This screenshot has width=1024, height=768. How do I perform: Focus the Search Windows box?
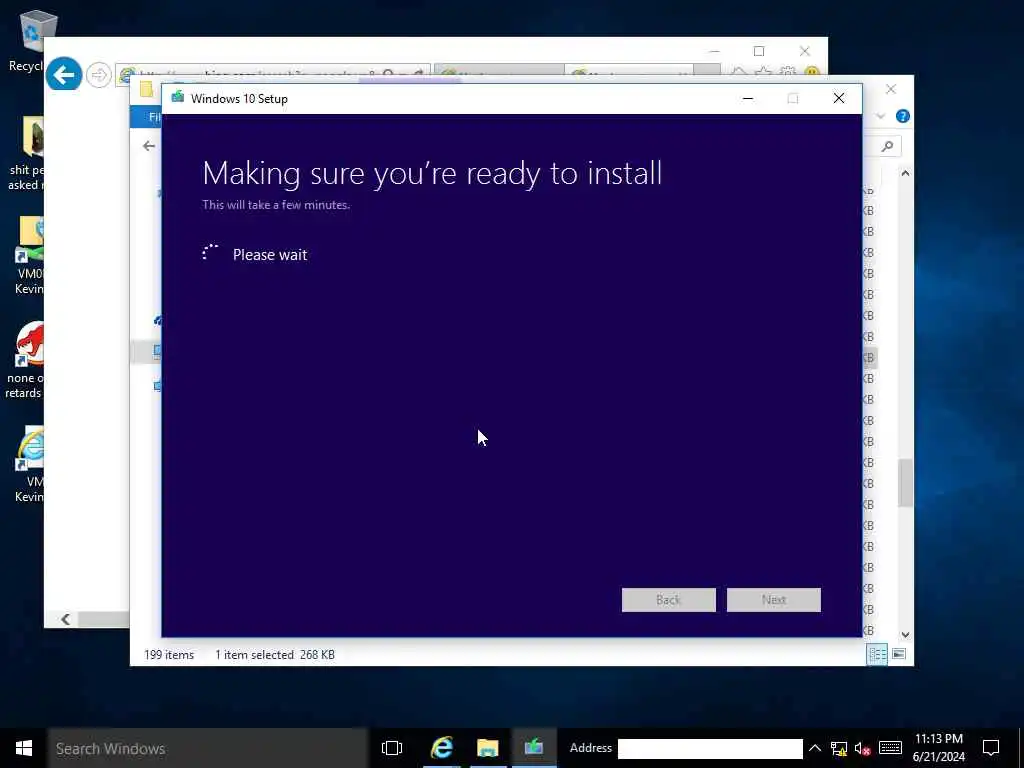click(x=208, y=748)
